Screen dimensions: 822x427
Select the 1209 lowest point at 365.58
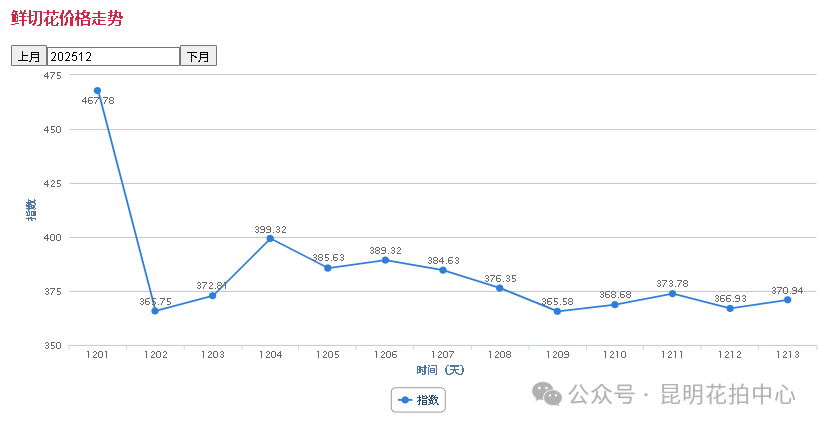pyautogui.click(x=557, y=311)
